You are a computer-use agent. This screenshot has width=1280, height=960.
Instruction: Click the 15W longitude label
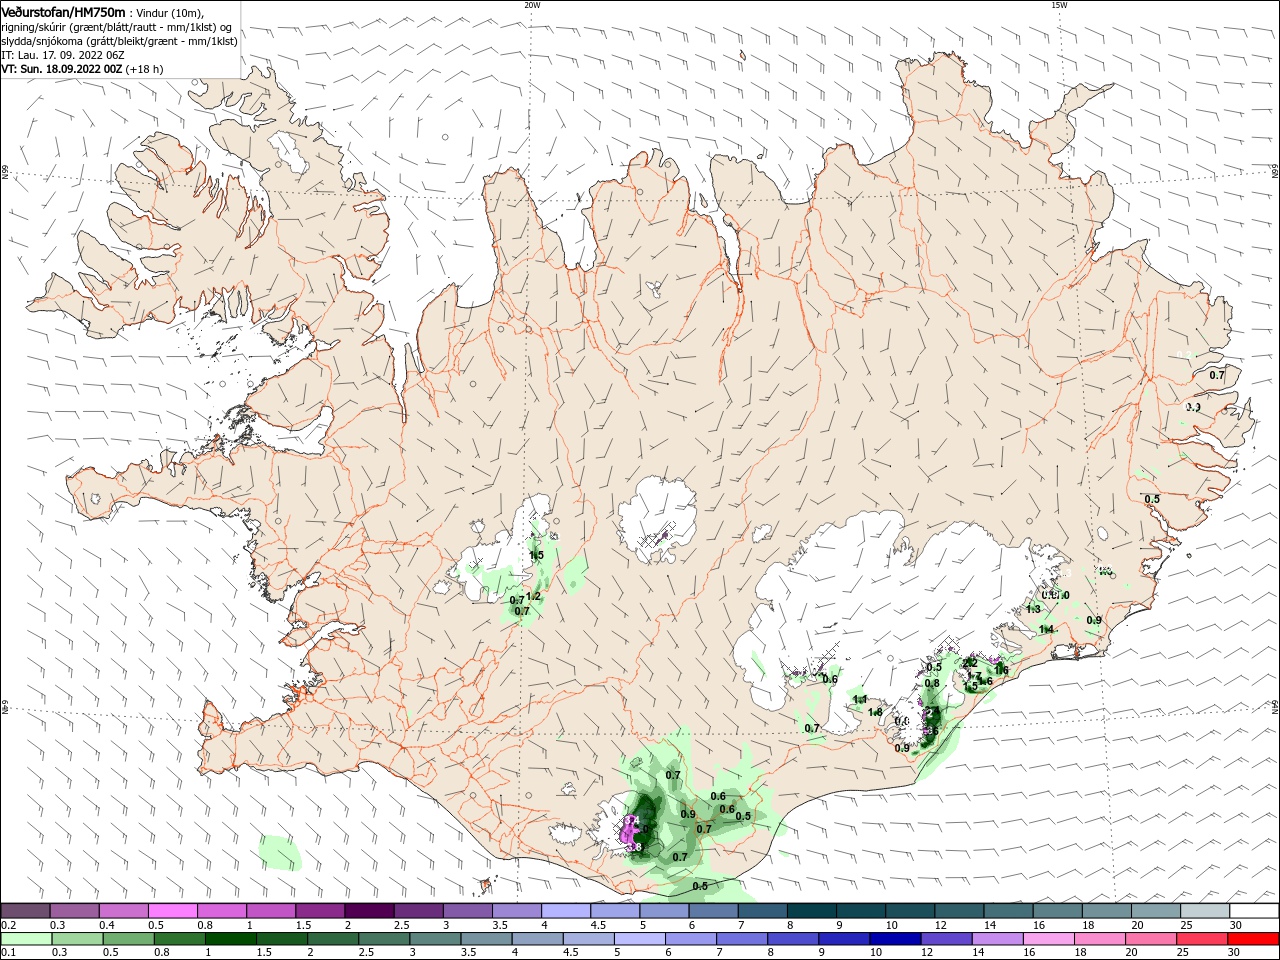coord(1059,4)
